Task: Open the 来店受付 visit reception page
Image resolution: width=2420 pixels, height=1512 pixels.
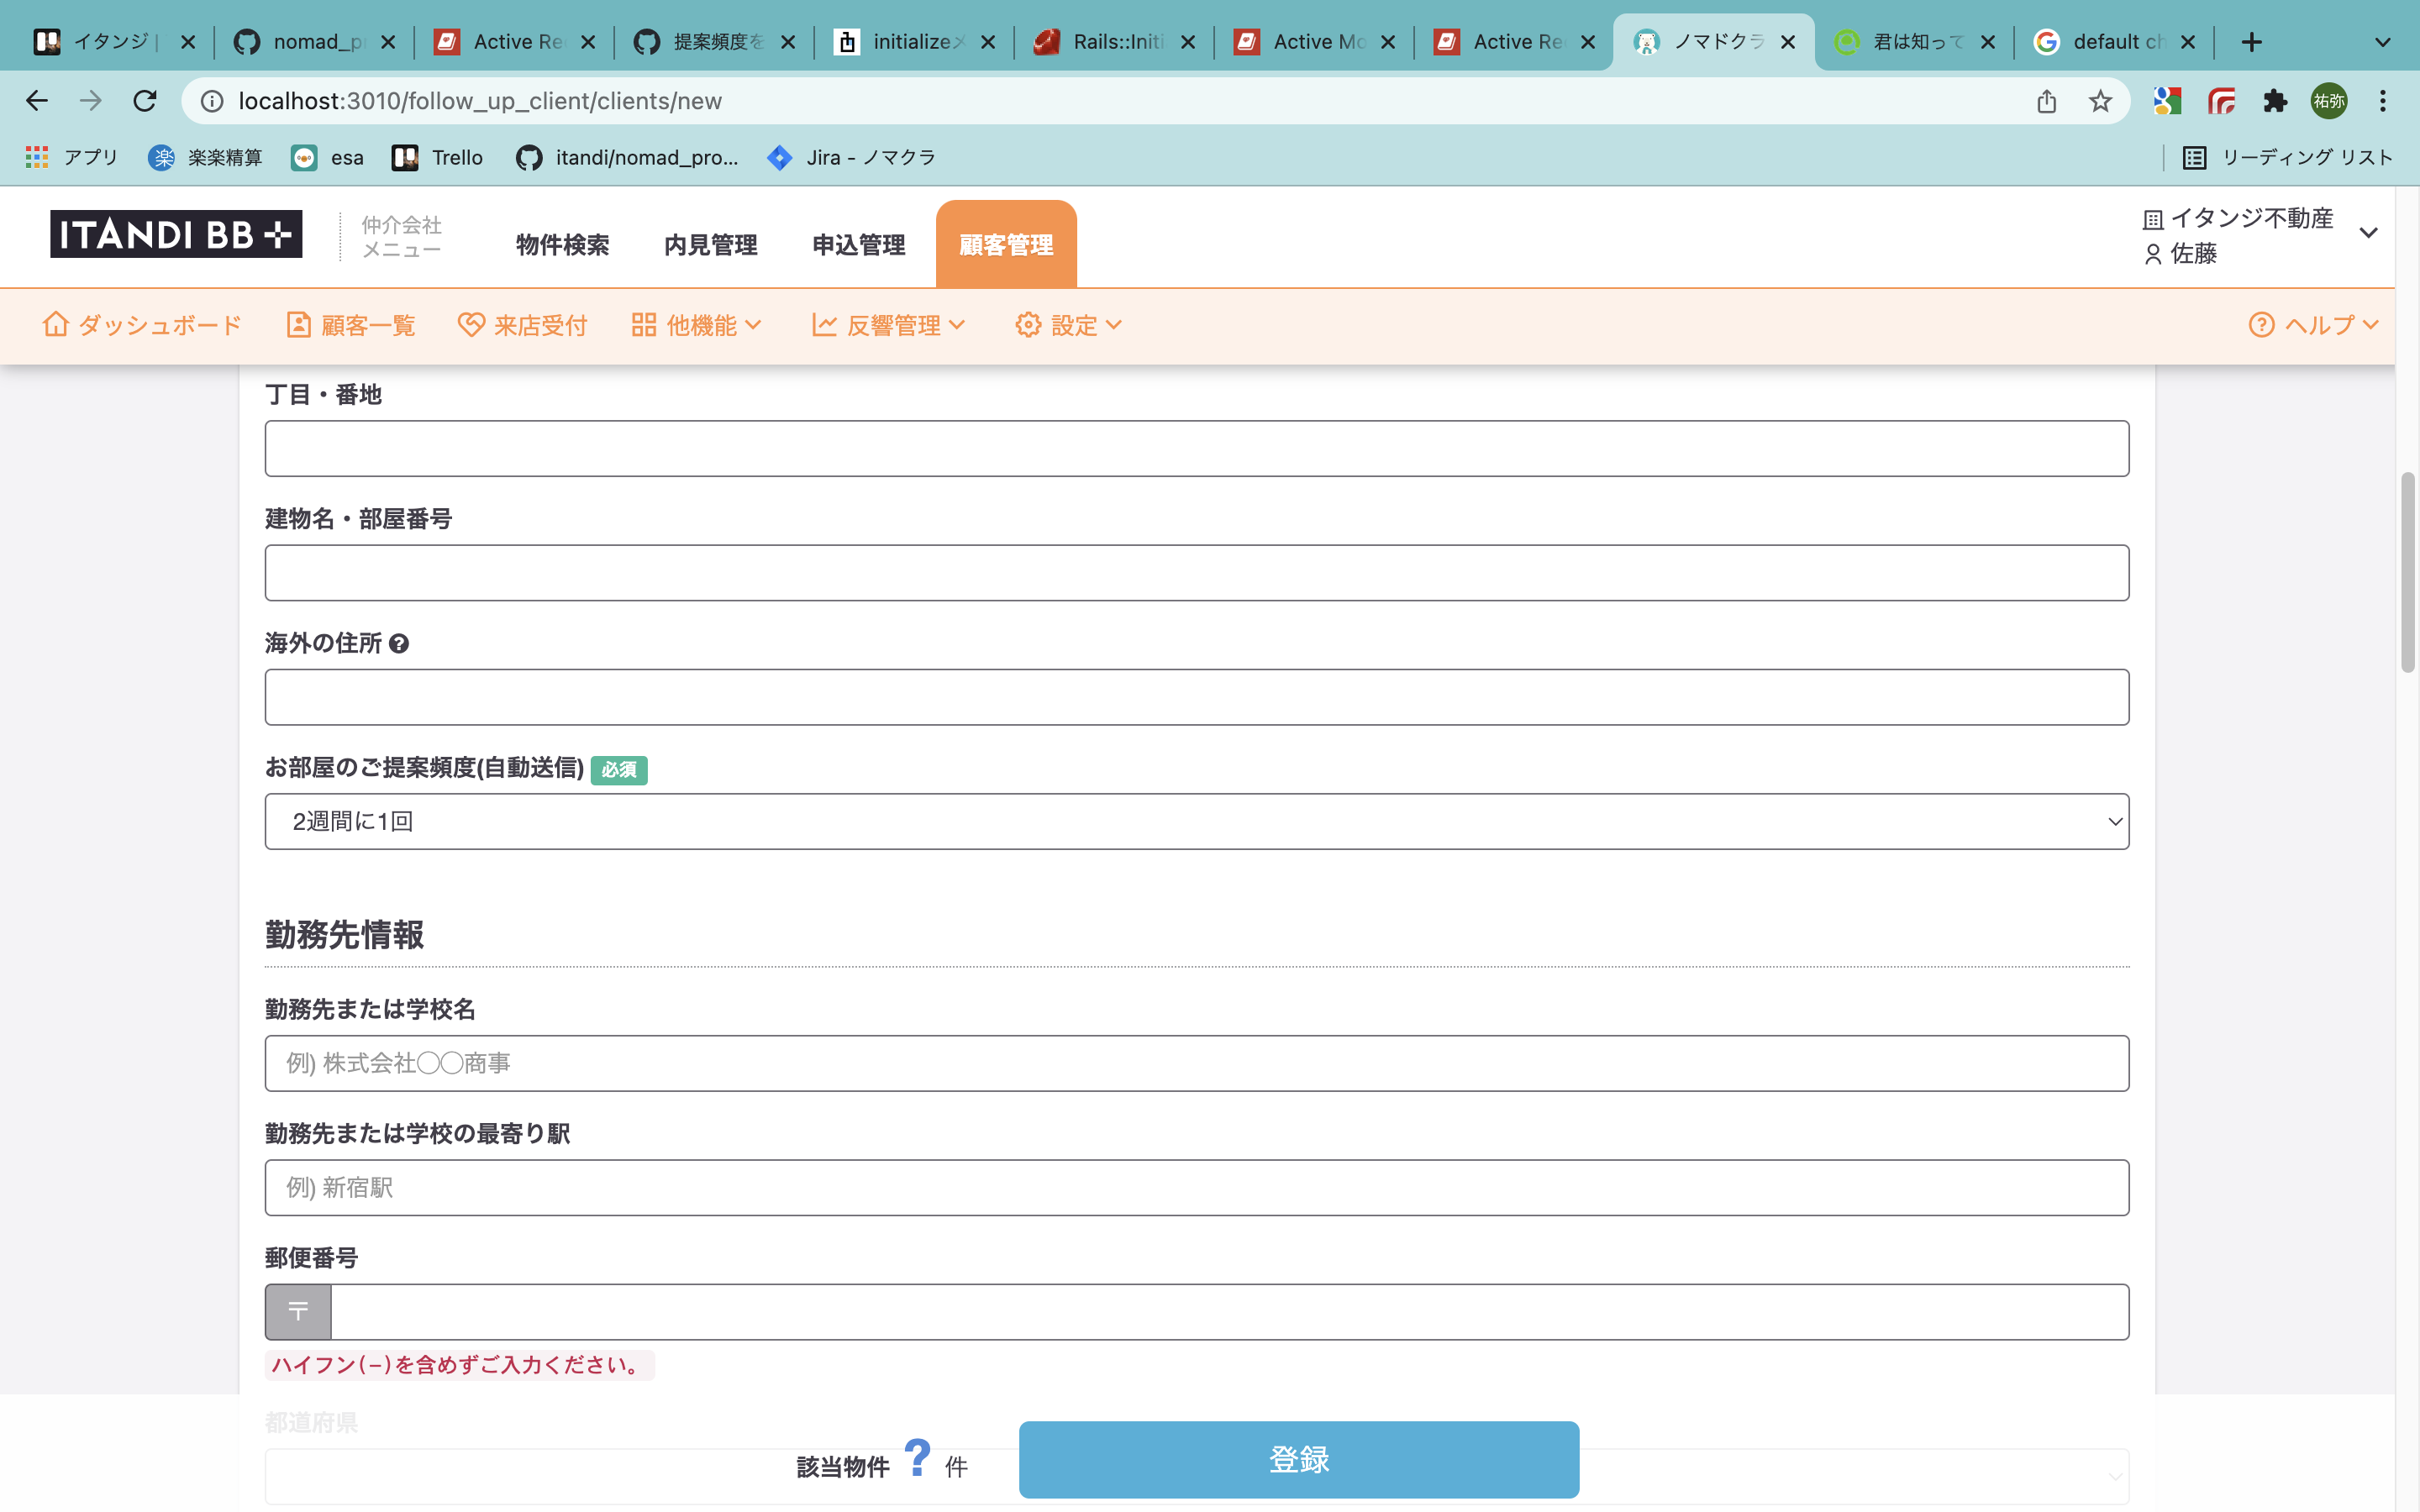Action: click(x=522, y=325)
